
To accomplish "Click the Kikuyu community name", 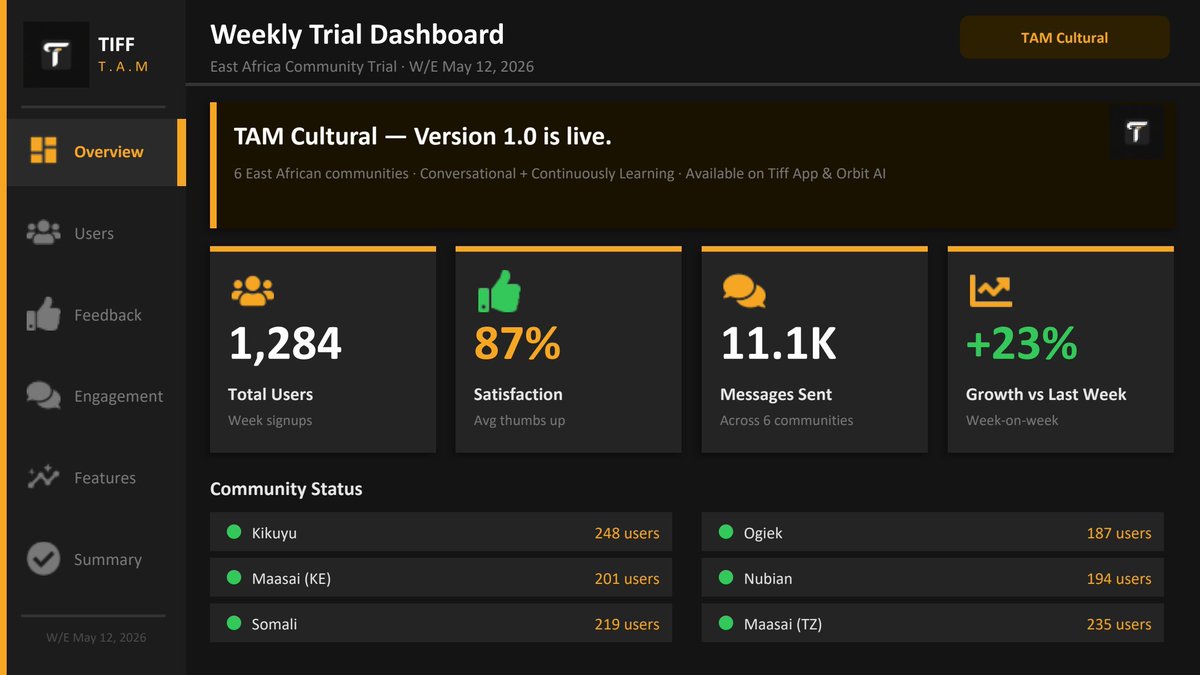I will coord(274,533).
